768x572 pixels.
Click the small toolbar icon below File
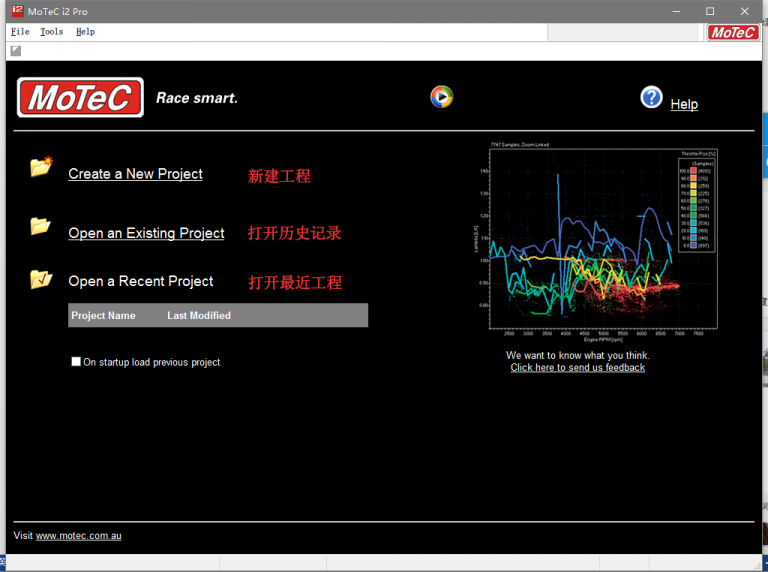[16, 51]
